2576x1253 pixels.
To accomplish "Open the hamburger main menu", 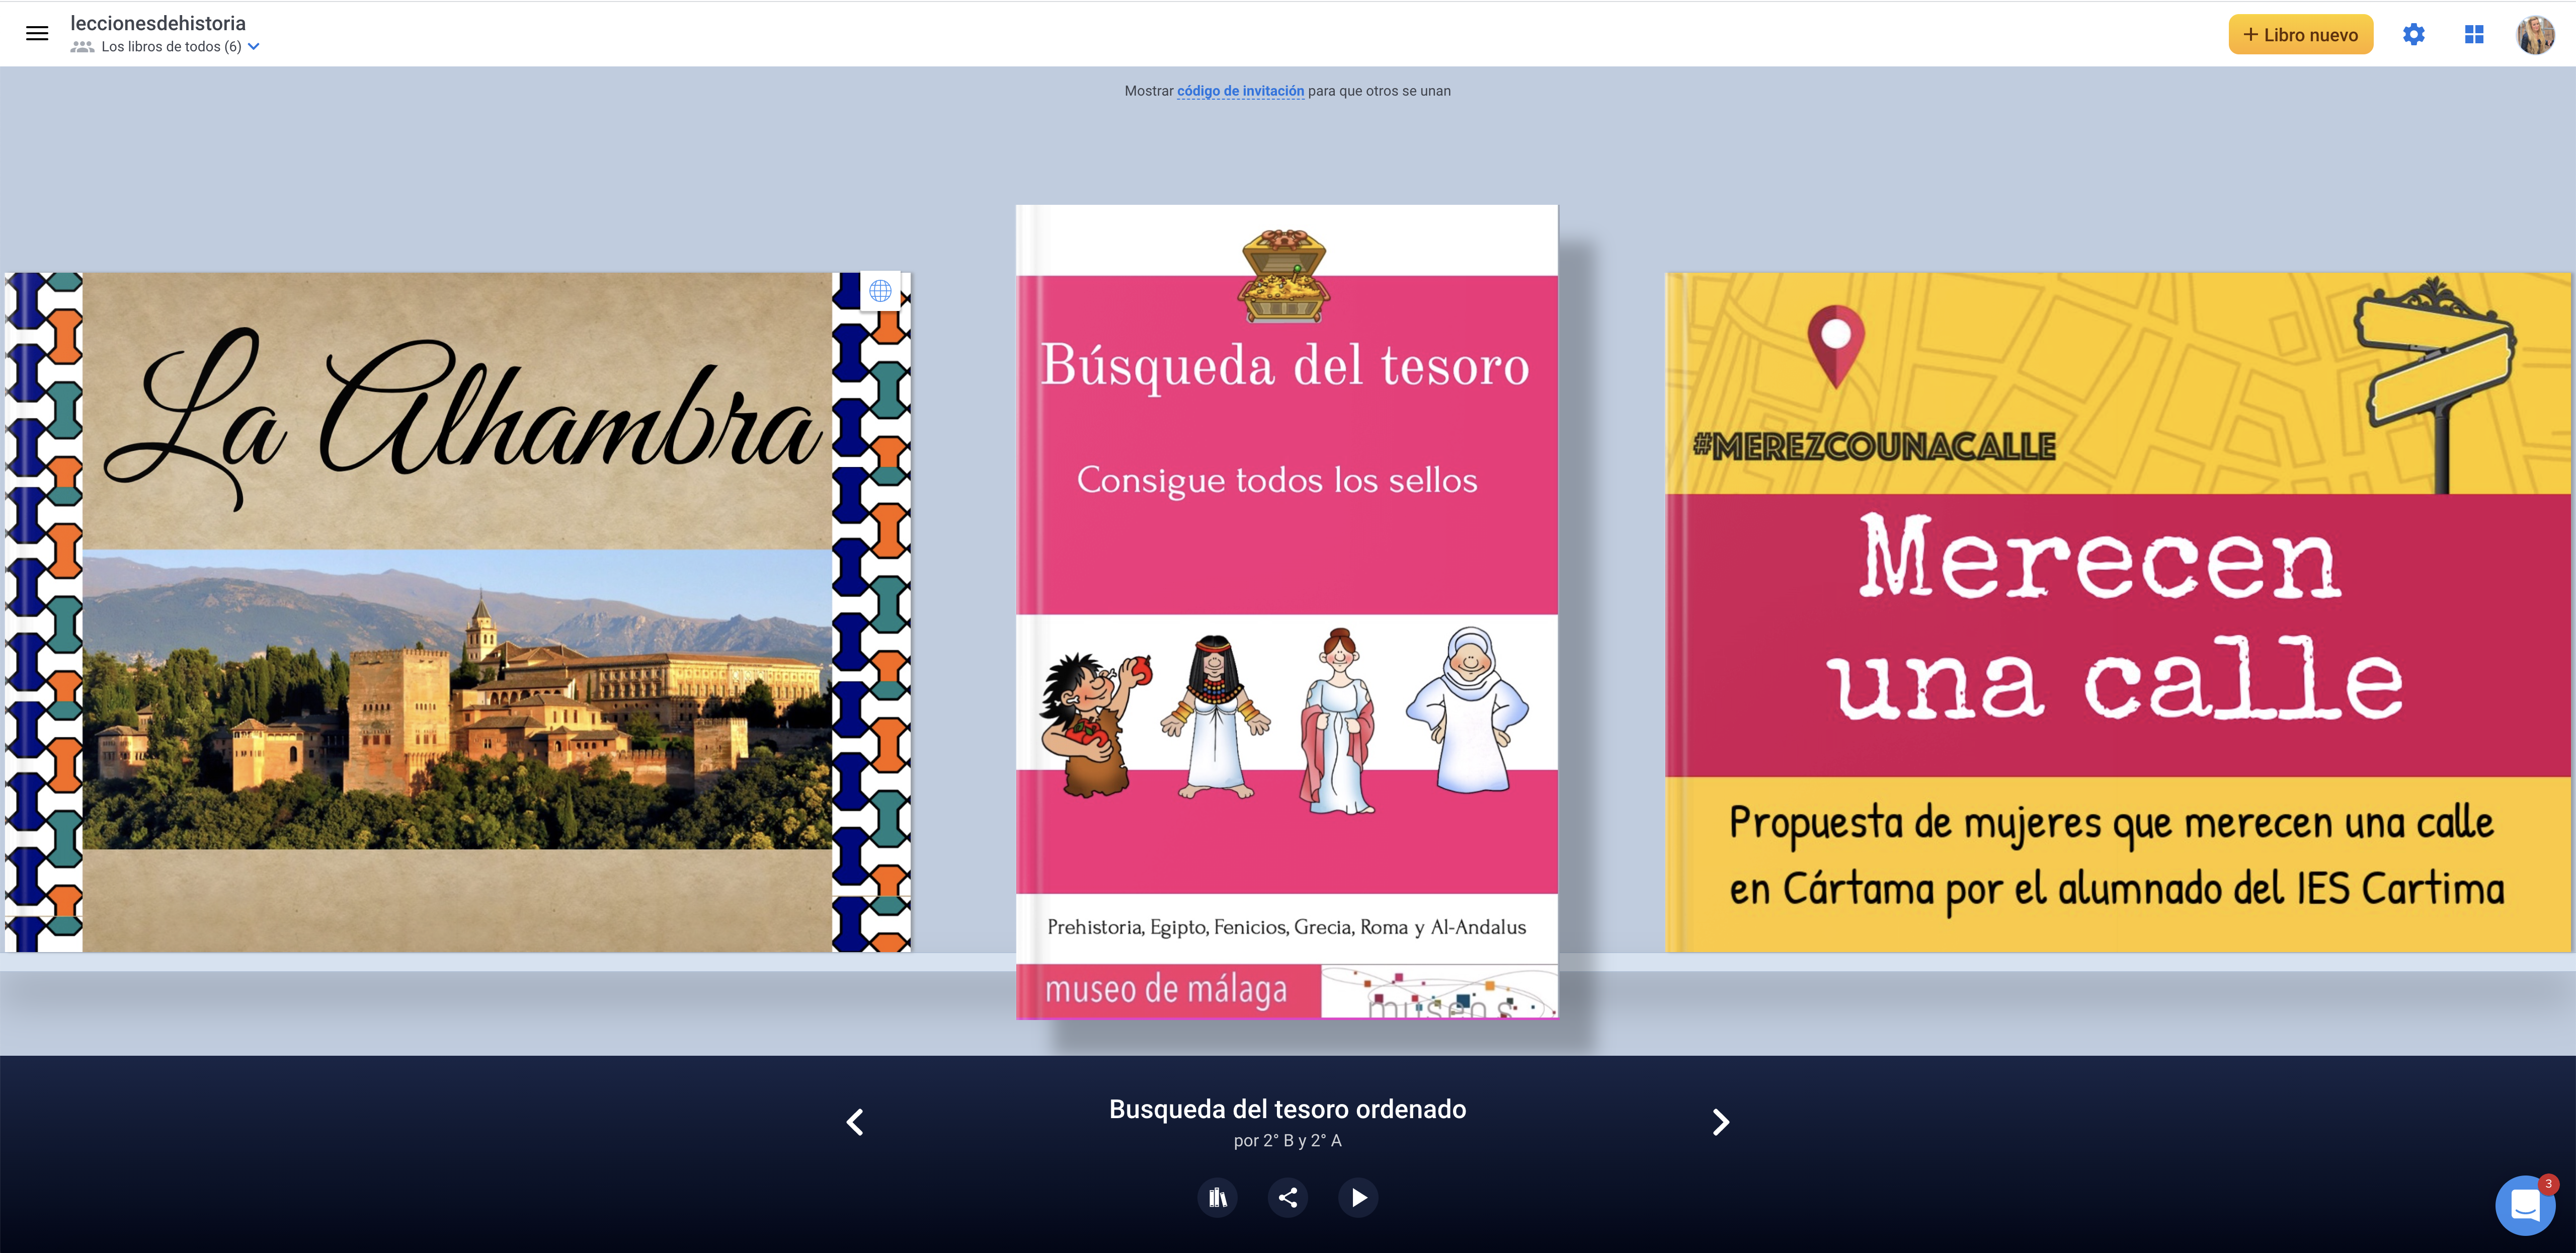I will tap(37, 34).
